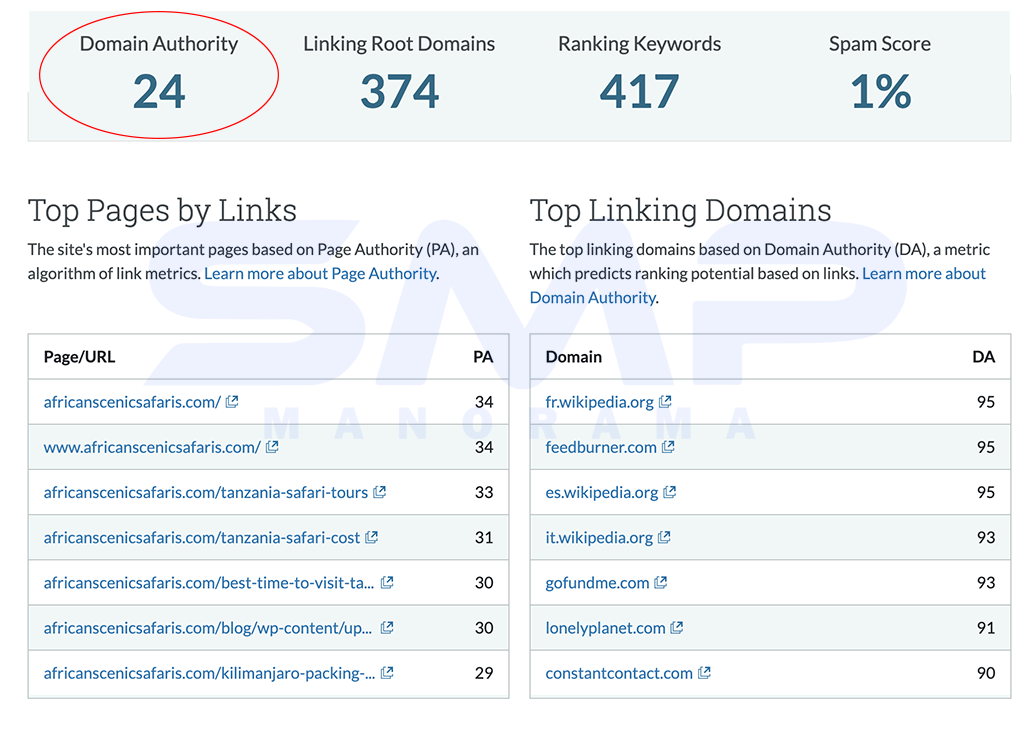Click the DA column header
The image size is (1034, 734).
click(x=983, y=357)
